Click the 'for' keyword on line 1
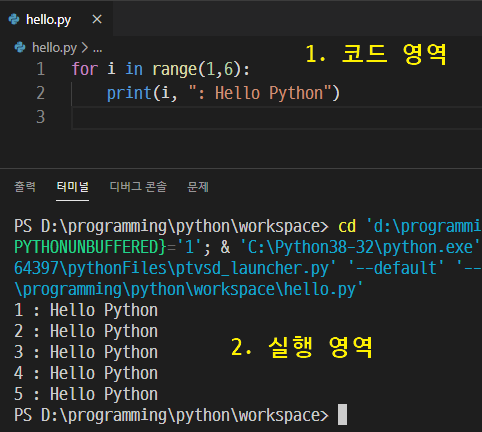 85,69
